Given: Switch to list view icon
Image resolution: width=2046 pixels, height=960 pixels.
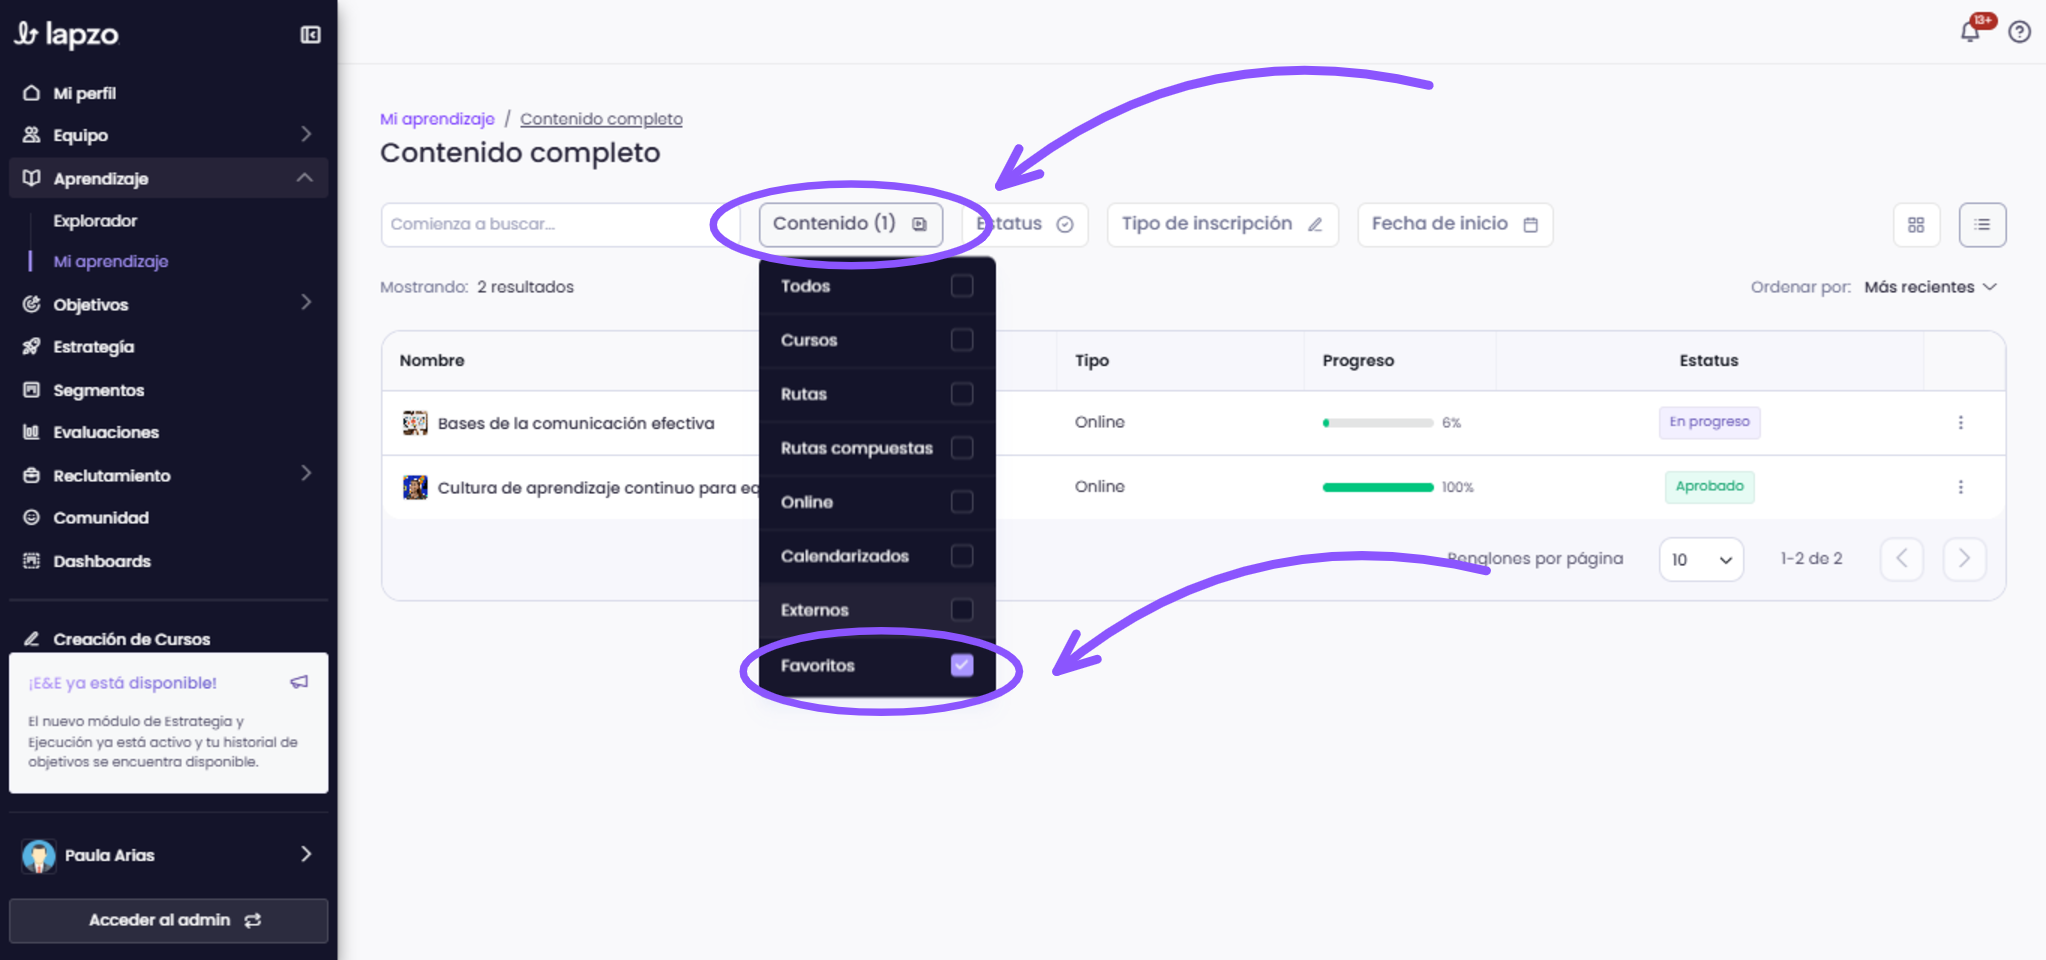Looking at the screenshot, I should pos(1982,225).
